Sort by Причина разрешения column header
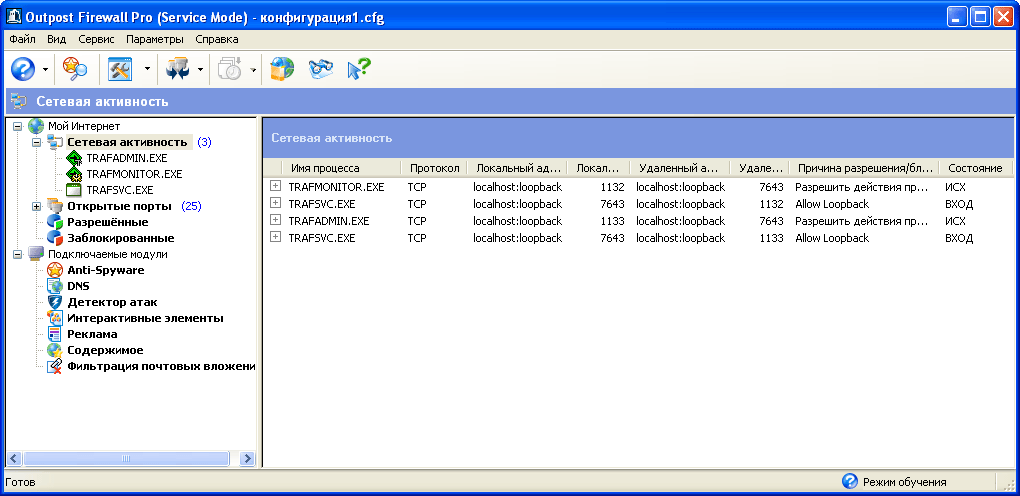This screenshot has height=496, width=1020. click(x=865, y=168)
